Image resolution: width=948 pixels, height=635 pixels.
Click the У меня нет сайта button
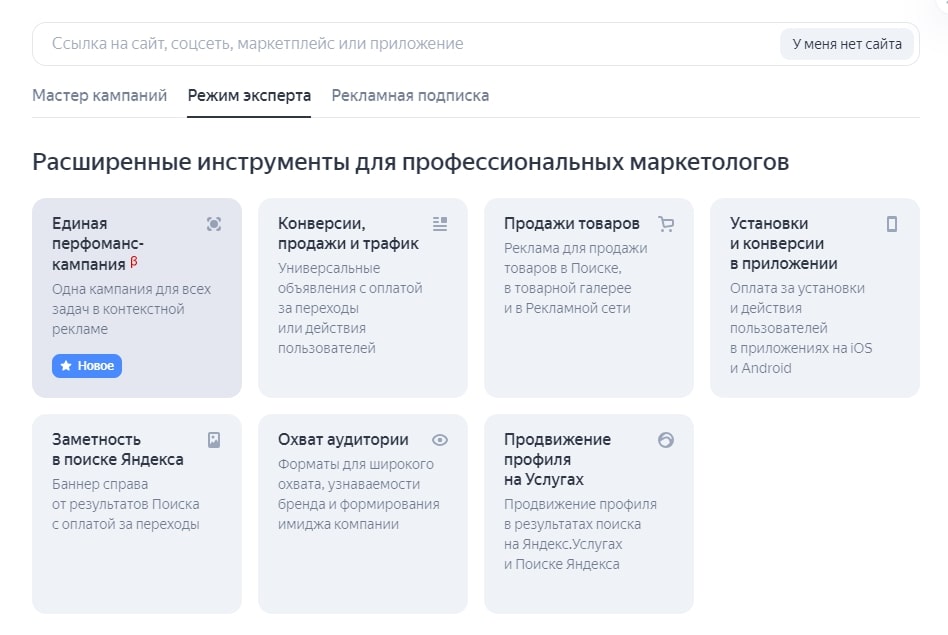[847, 44]
